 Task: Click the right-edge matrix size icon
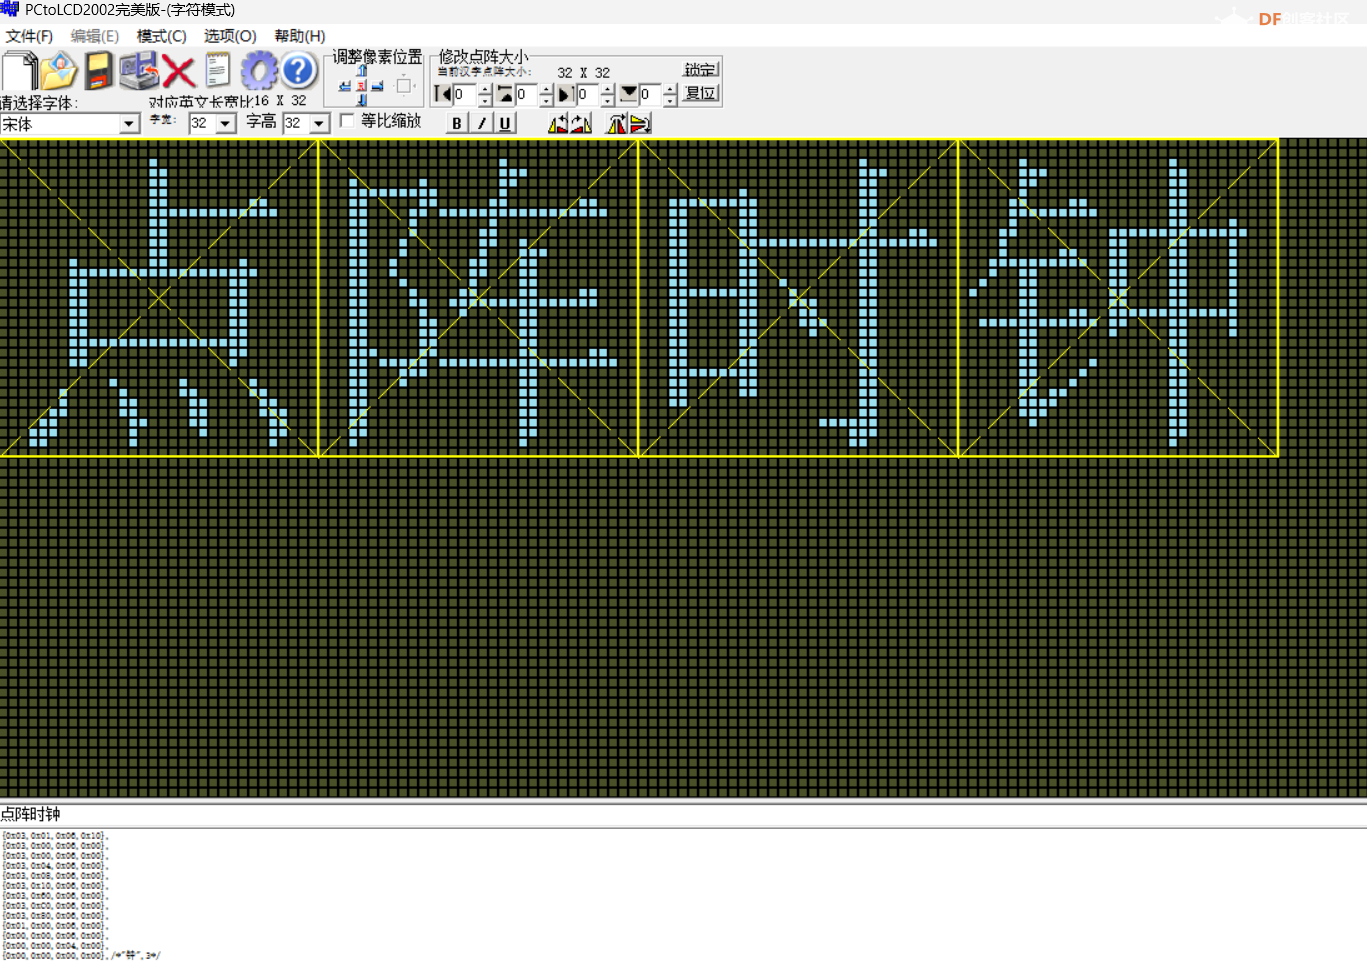[x=565, y=94]
